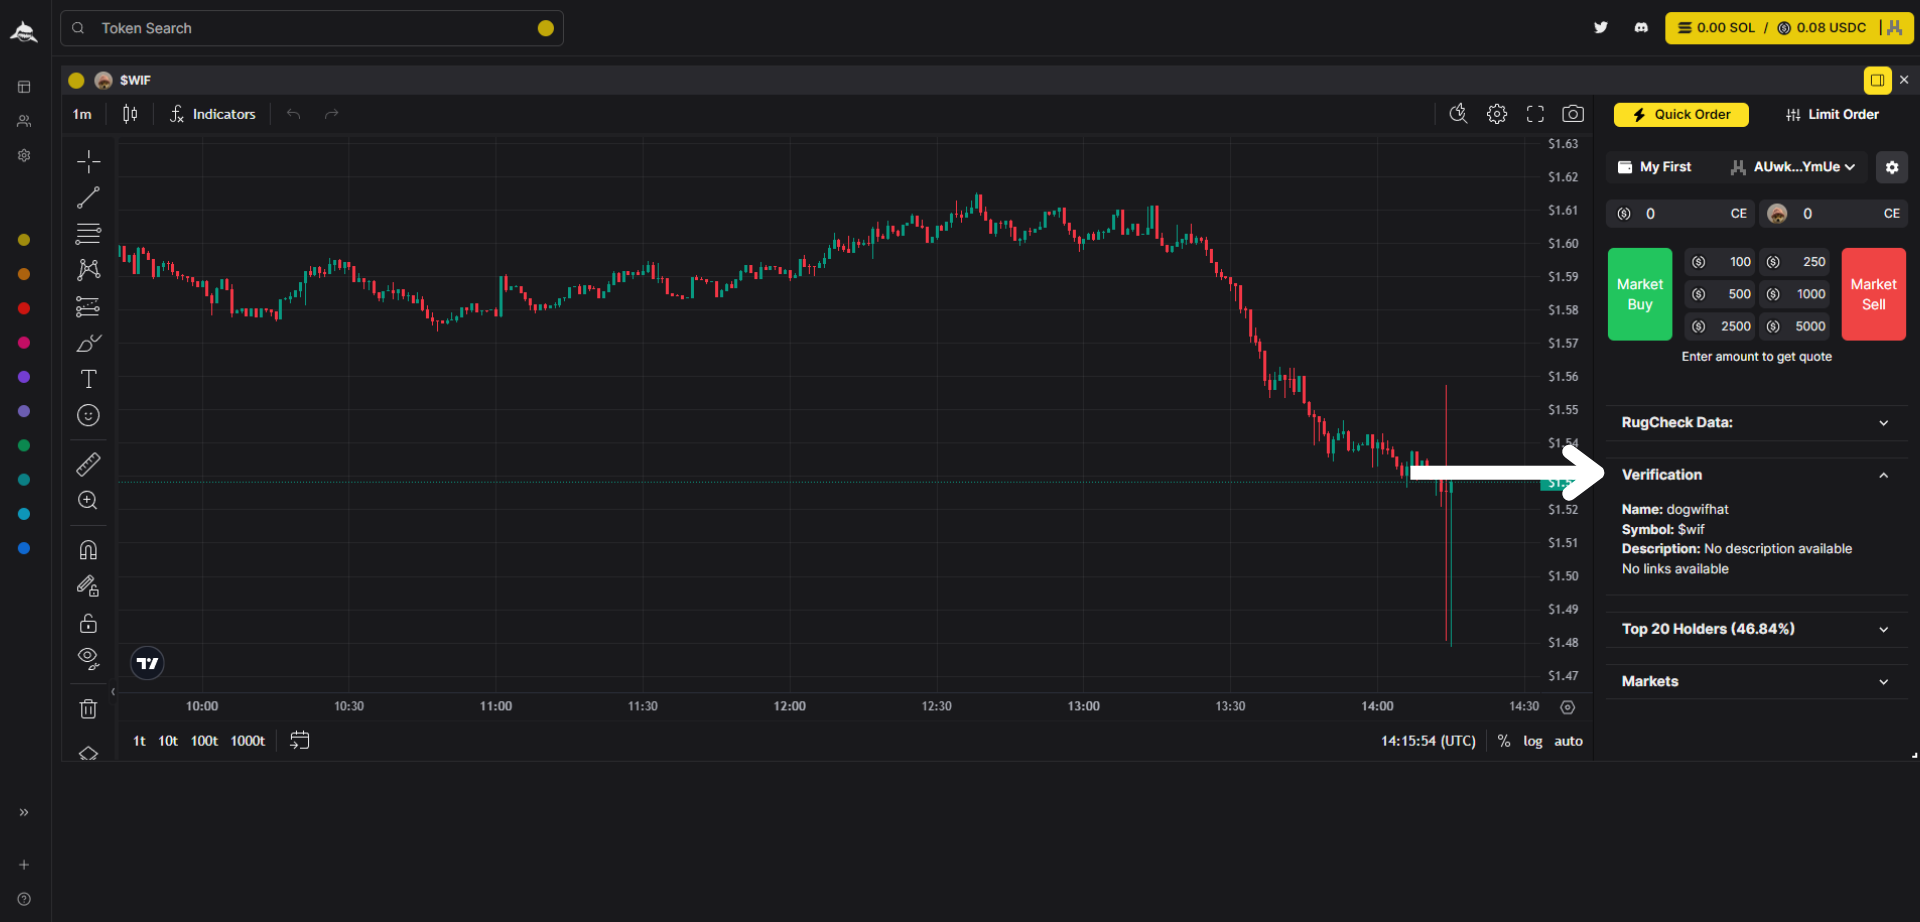Open chart settings gear in toolbar
Image resolution: width=1920 pixels, height=922 pixels.
pos(1497,114)
